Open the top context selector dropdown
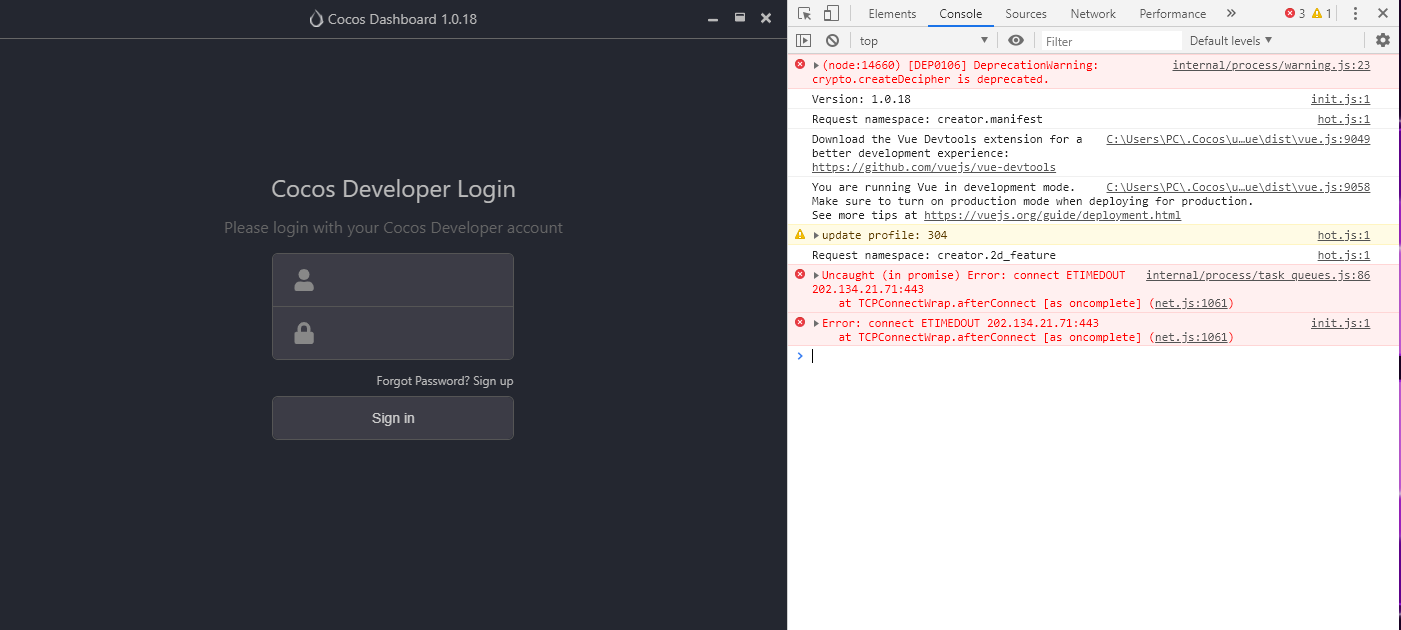 click(922, 41)
